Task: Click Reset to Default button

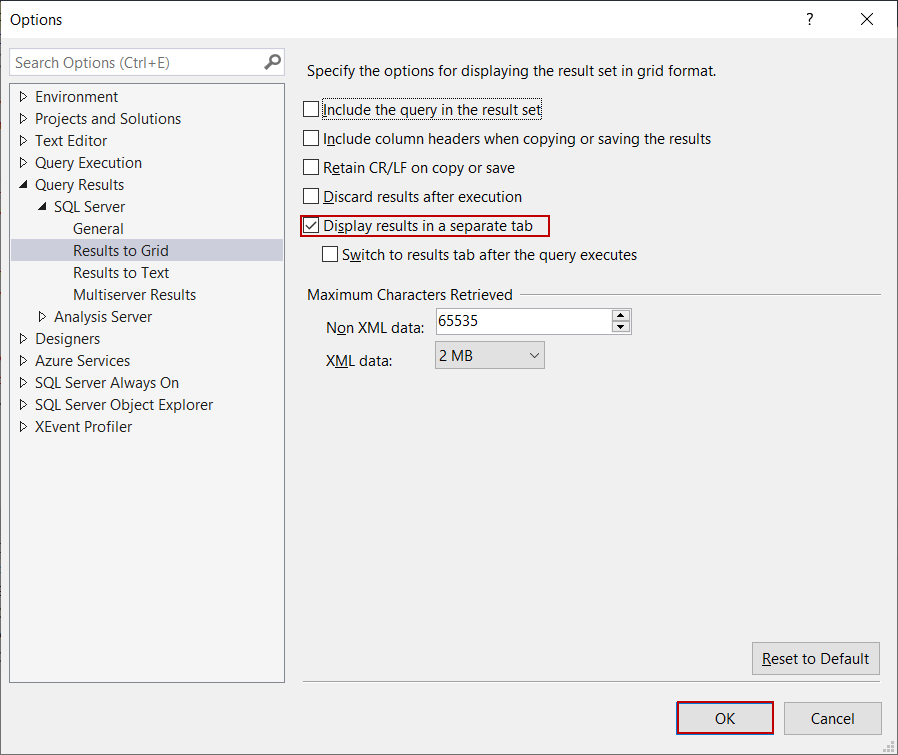Action: tap(815, 659)
